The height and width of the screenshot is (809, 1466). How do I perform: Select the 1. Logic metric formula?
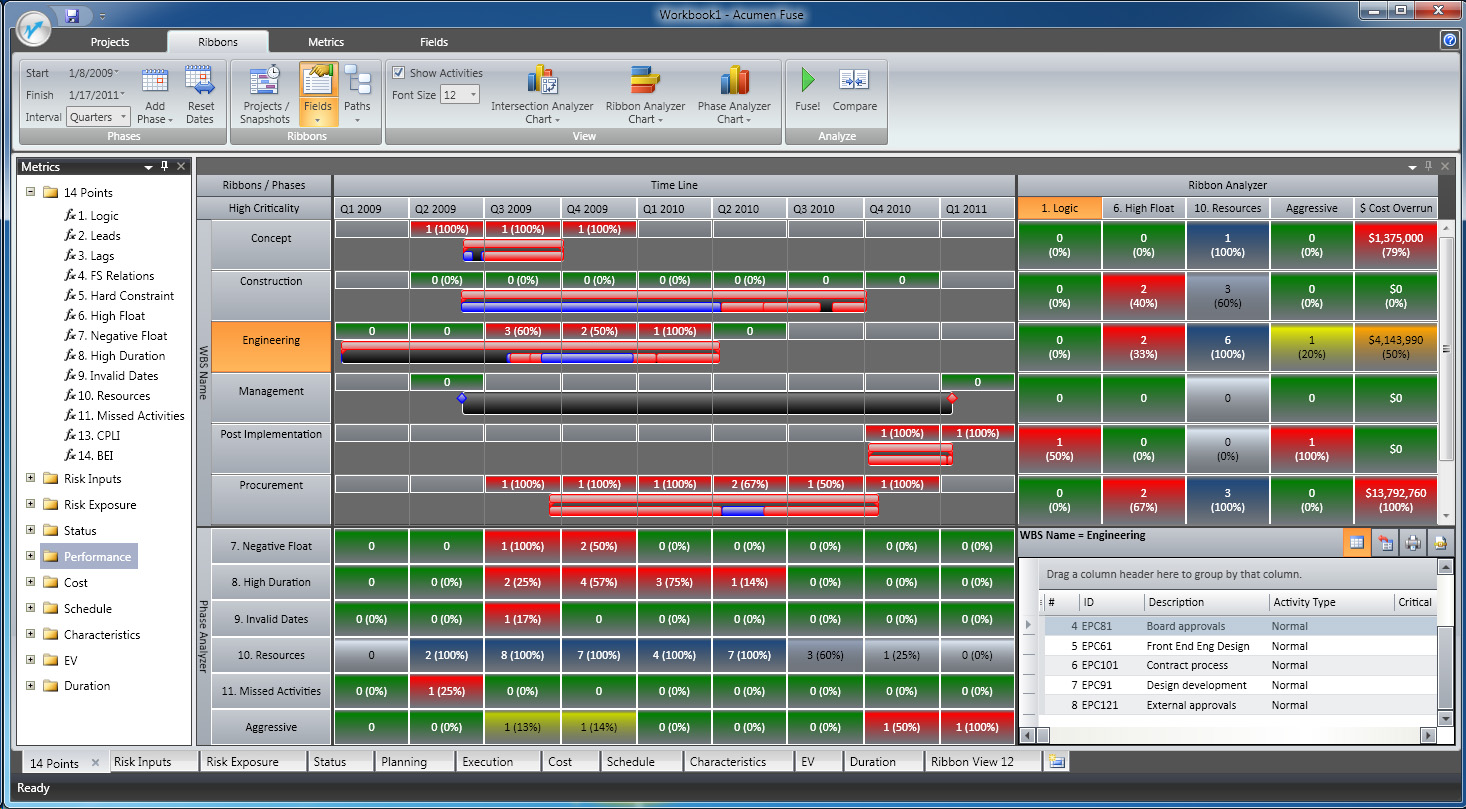click(x=91, y=216)
